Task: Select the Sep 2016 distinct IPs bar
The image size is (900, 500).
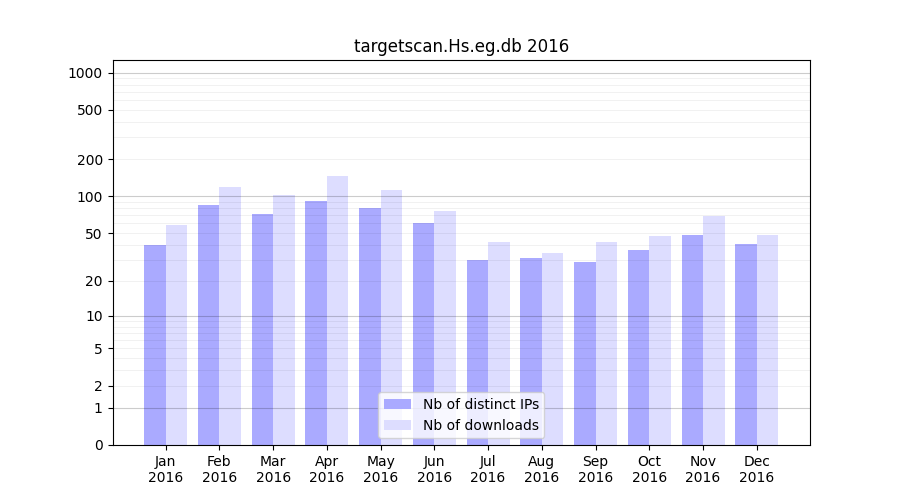Action: point(585,353)
